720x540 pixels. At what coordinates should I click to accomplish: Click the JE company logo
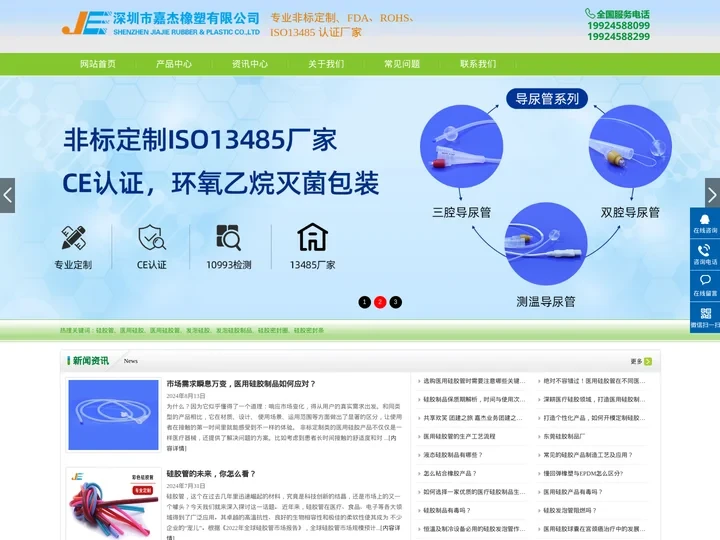point(161,23)
